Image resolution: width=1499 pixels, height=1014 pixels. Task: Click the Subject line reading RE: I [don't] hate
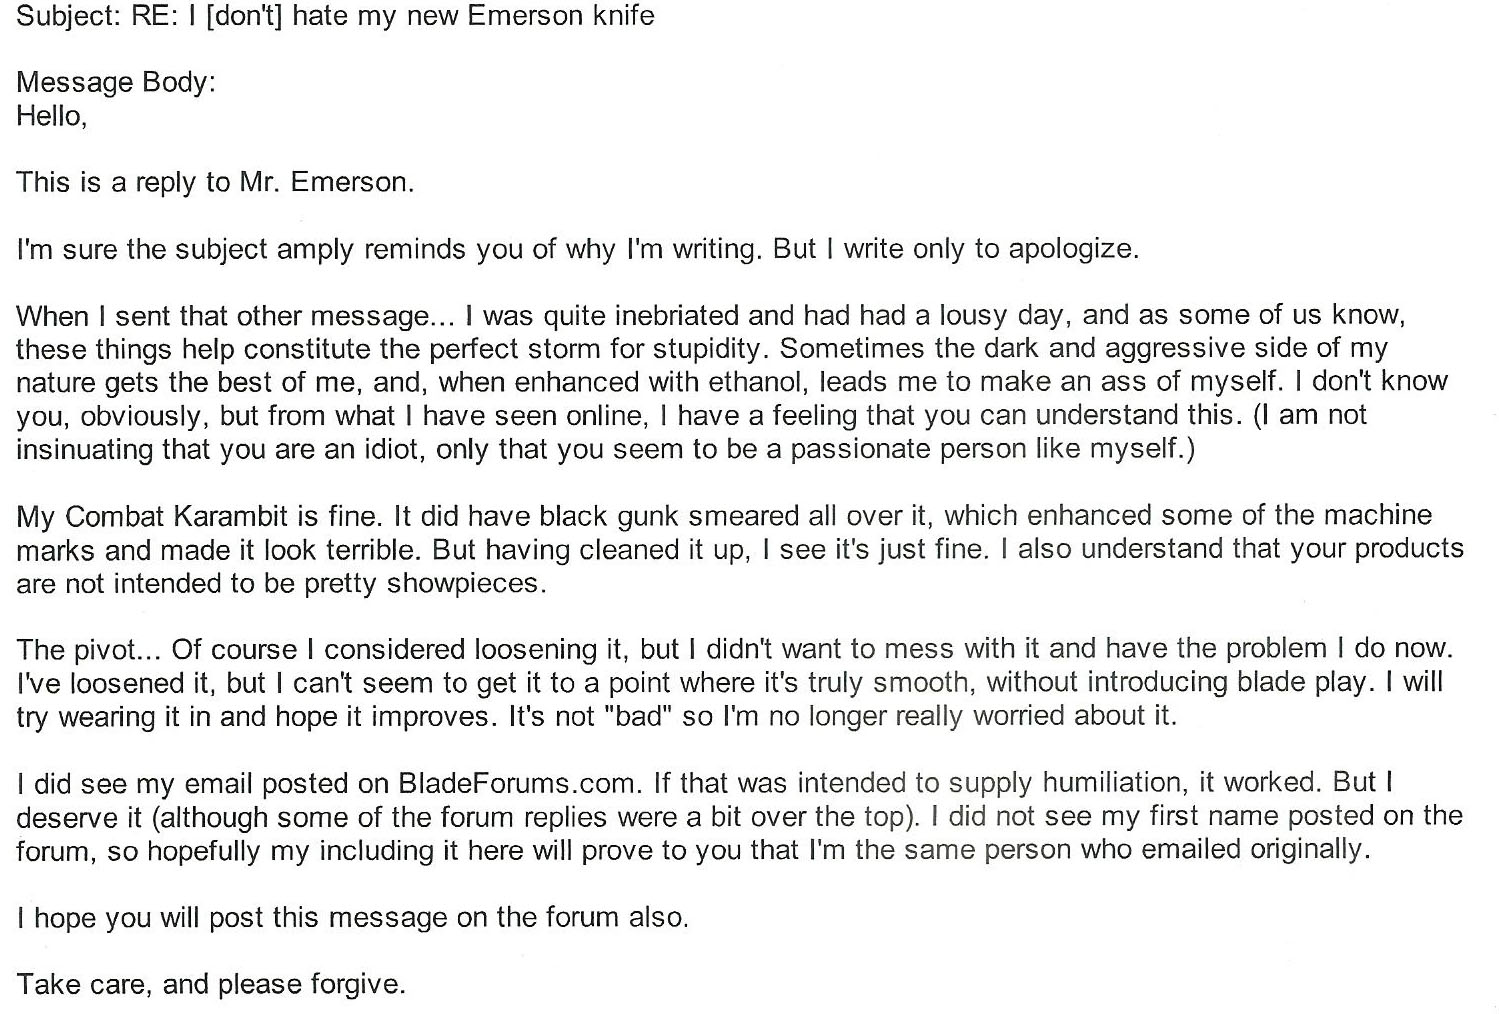coord(336,16)
